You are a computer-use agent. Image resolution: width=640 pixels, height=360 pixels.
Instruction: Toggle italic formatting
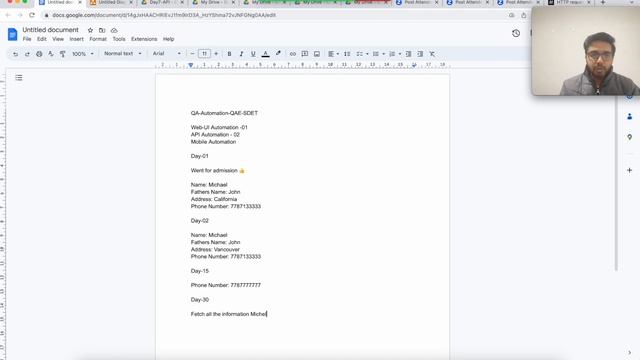coord(241,54)
